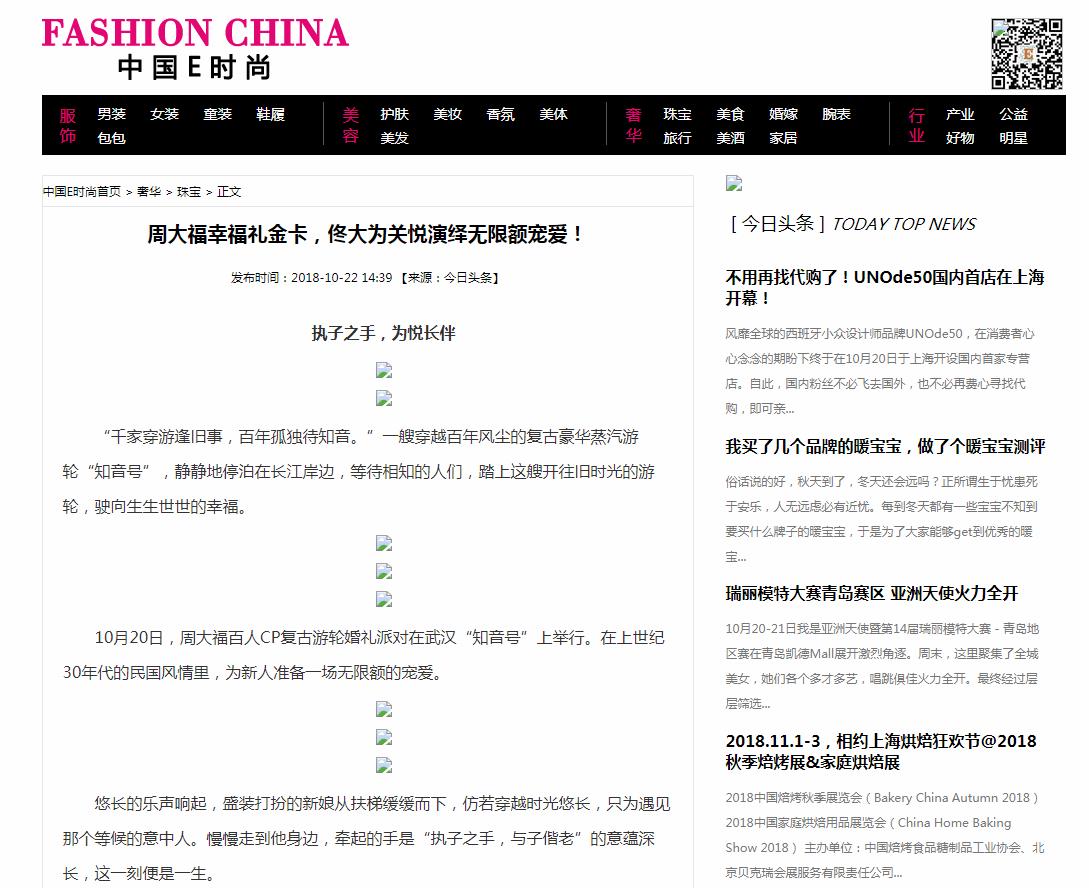Select 家居 in the nav bar
Viewport: 1089px width, 888px height.
point(783,137)
